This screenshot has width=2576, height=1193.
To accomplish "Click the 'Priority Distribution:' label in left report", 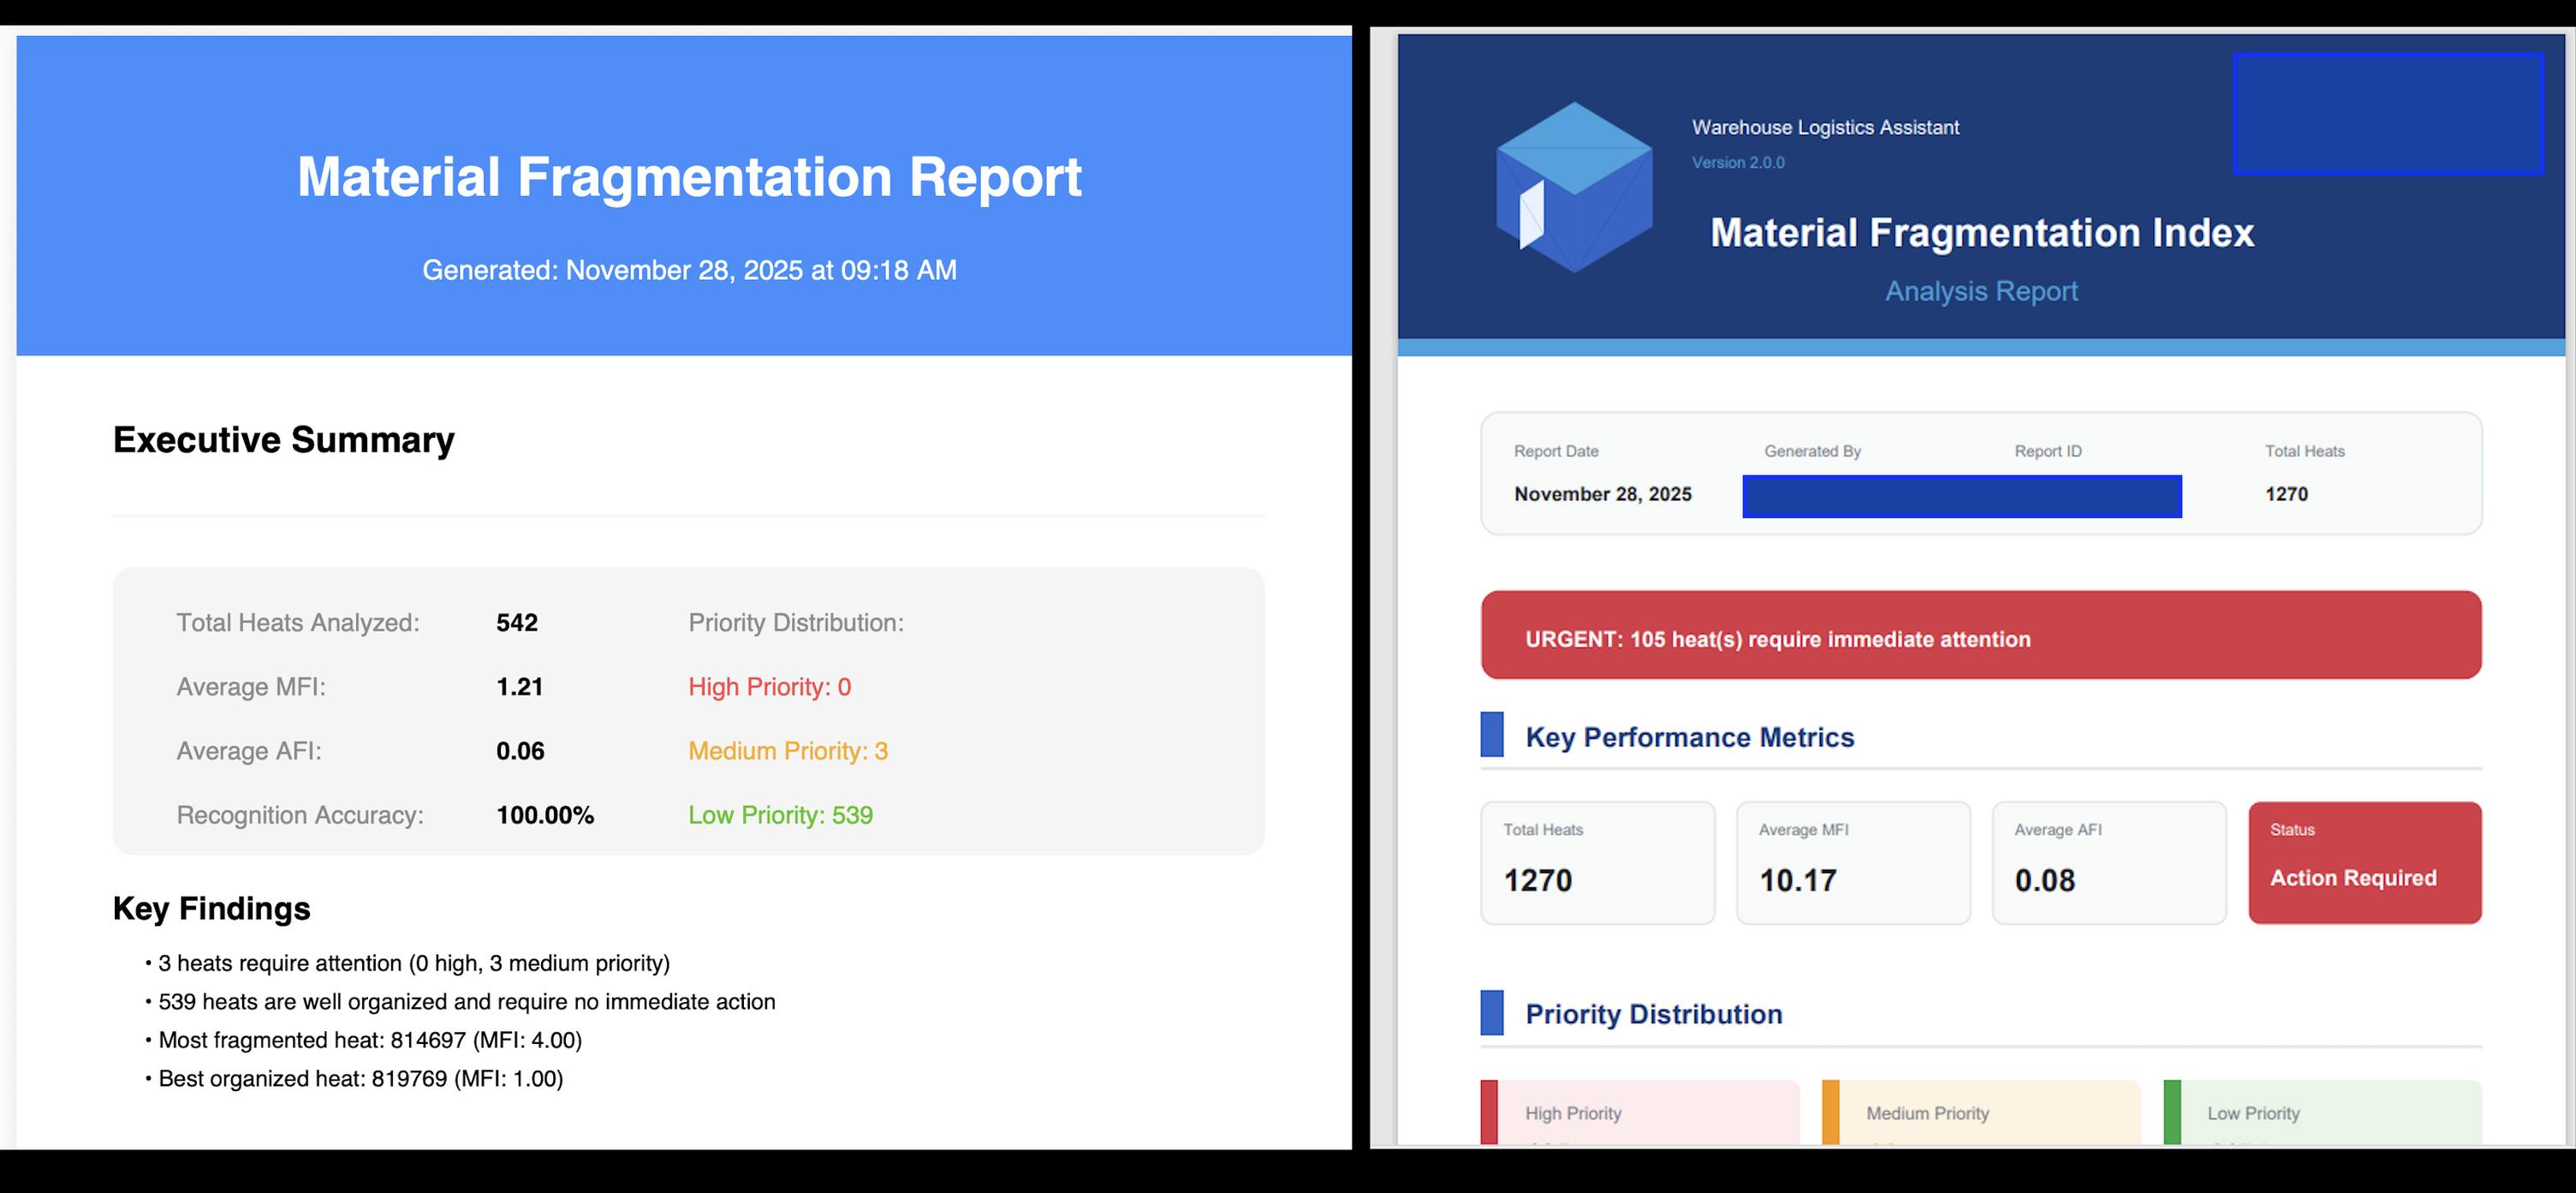I will point(796,623).
